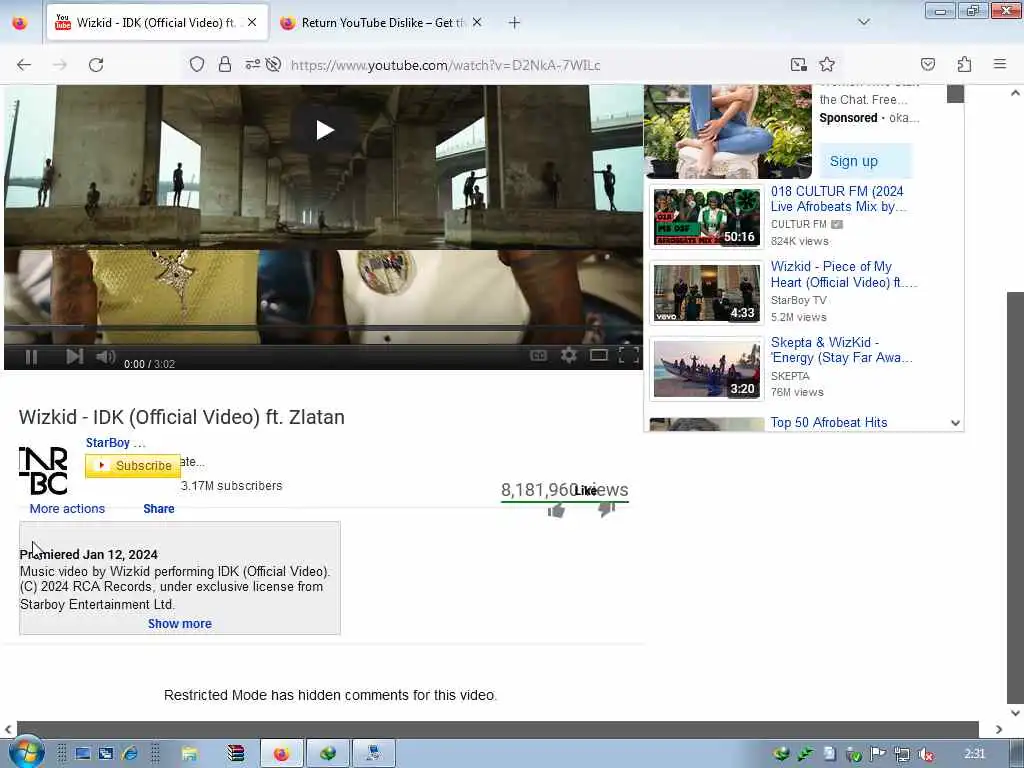This screenshot has width=1024, height=768.
Task: Open the 018 CULTUR FM video title
Action: [x=839, y=199]
